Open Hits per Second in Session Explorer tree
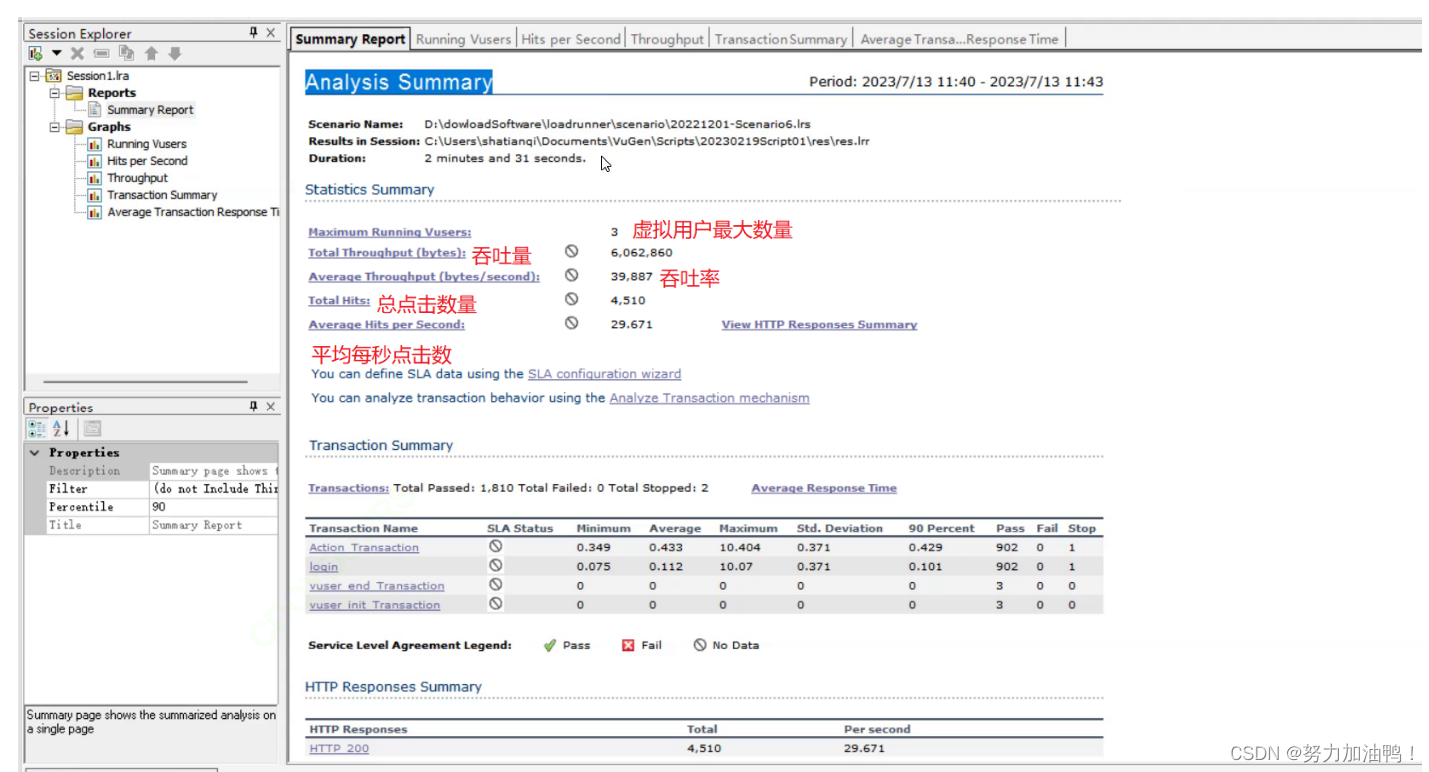 pyautogui.click(x=147, y=161)
